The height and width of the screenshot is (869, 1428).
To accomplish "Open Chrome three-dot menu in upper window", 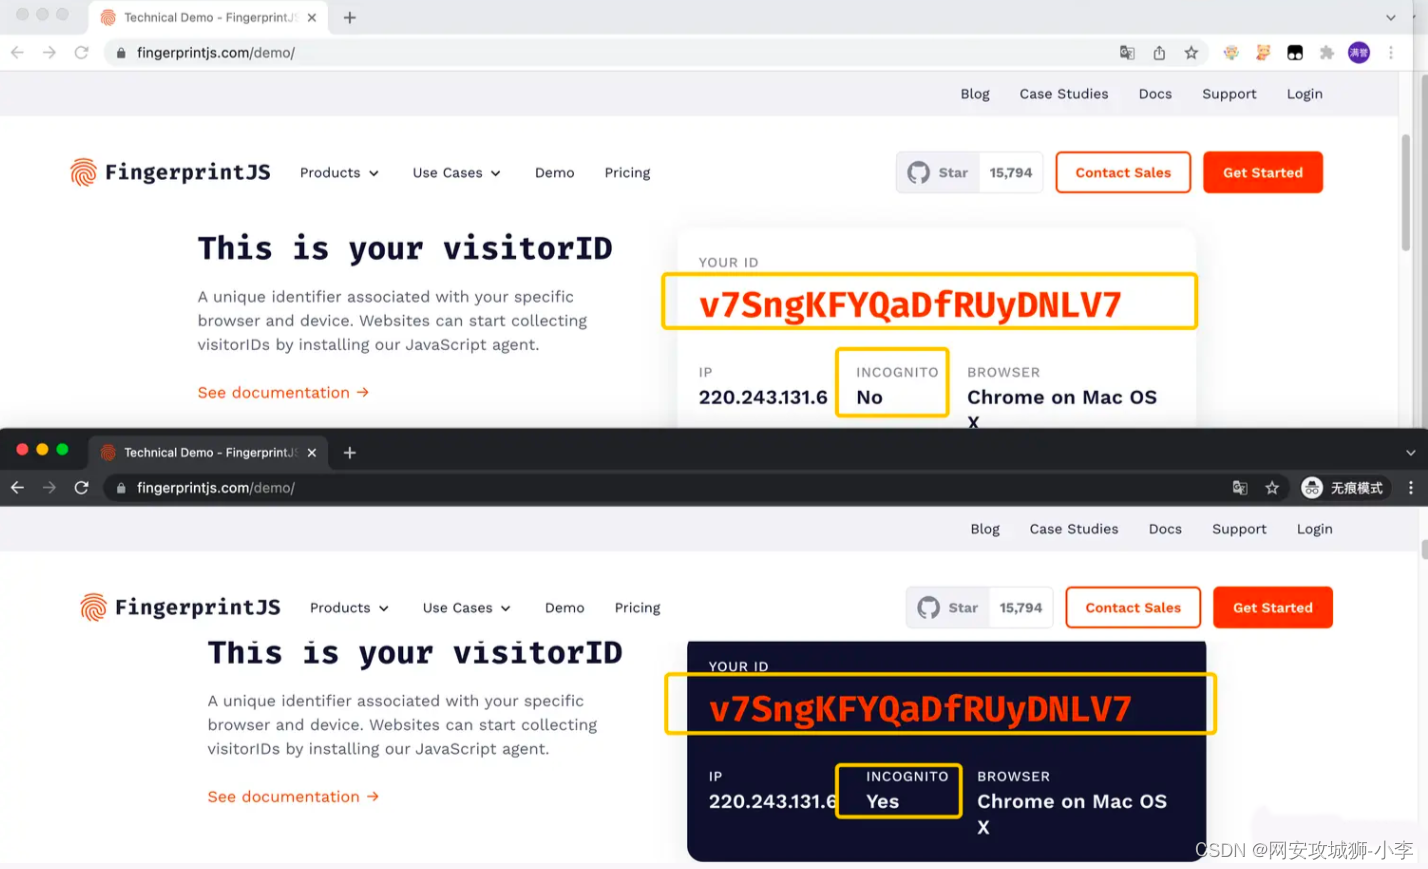I will click(1391, 53).
